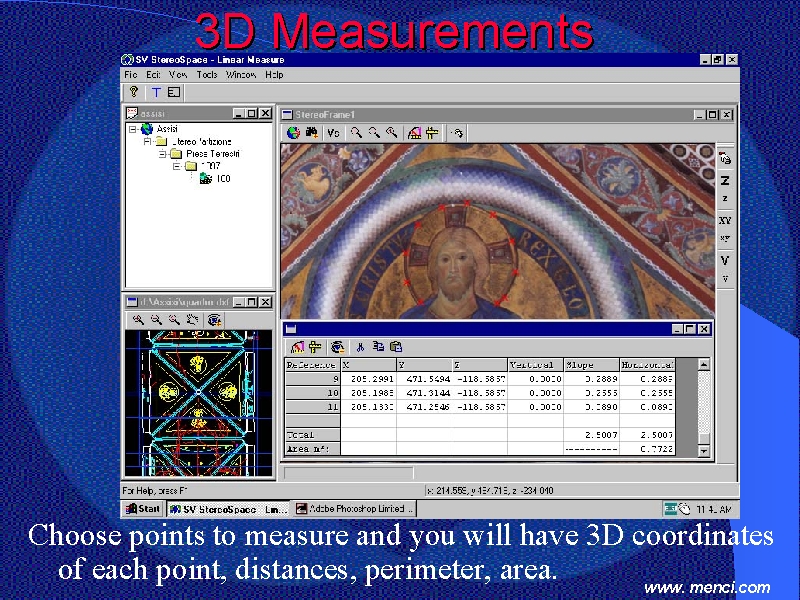Click the binoculars-with-plus icon in StereoFrame1 toolbar
Screen dimensions: 800x600
[x=312, y=133]
